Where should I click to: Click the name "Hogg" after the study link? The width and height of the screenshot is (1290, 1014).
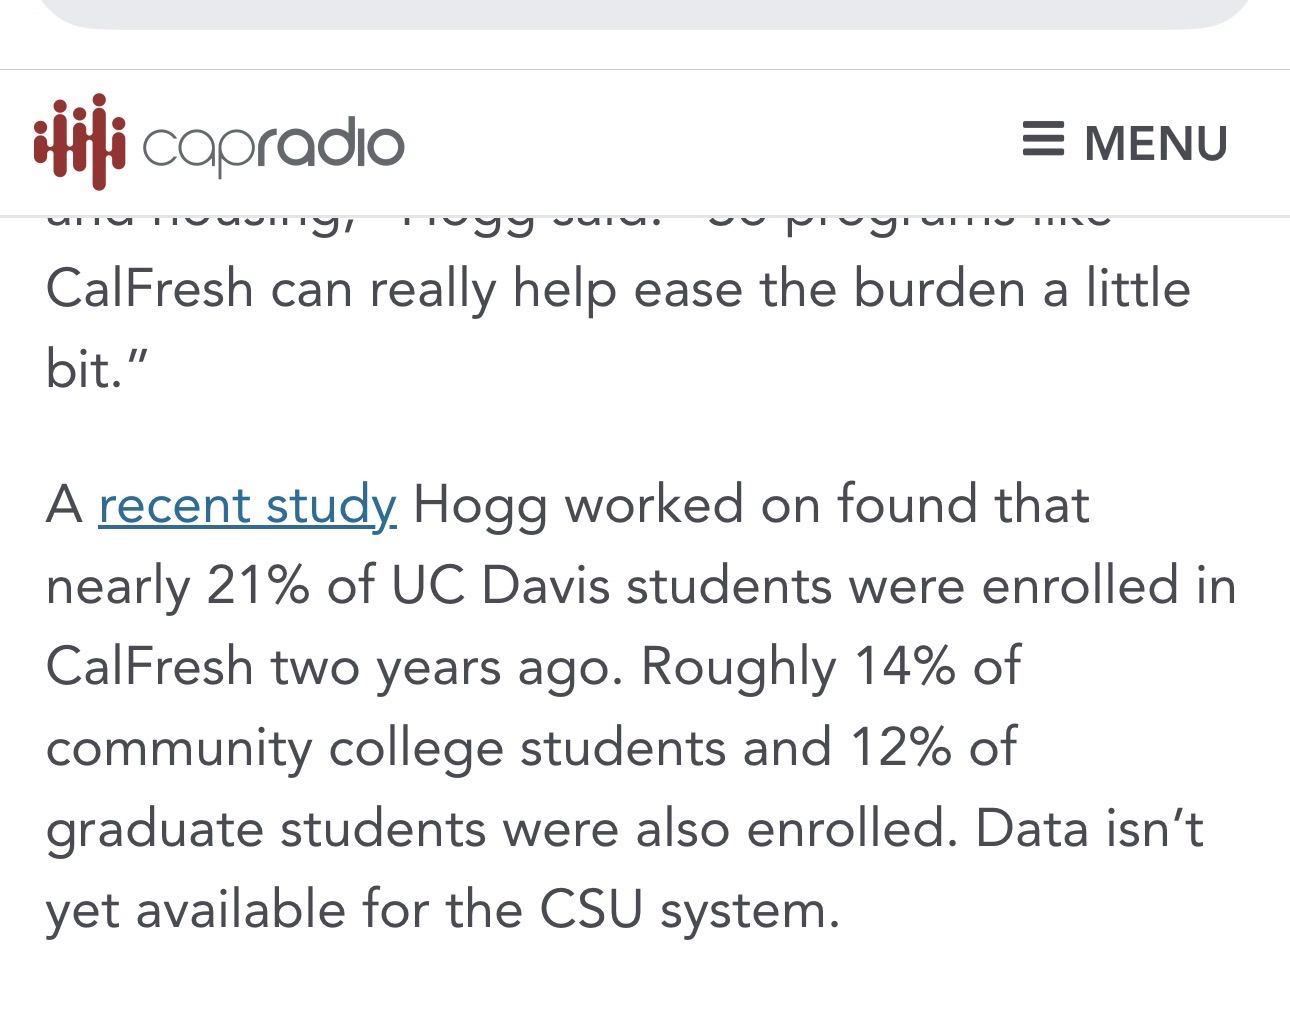480,504
